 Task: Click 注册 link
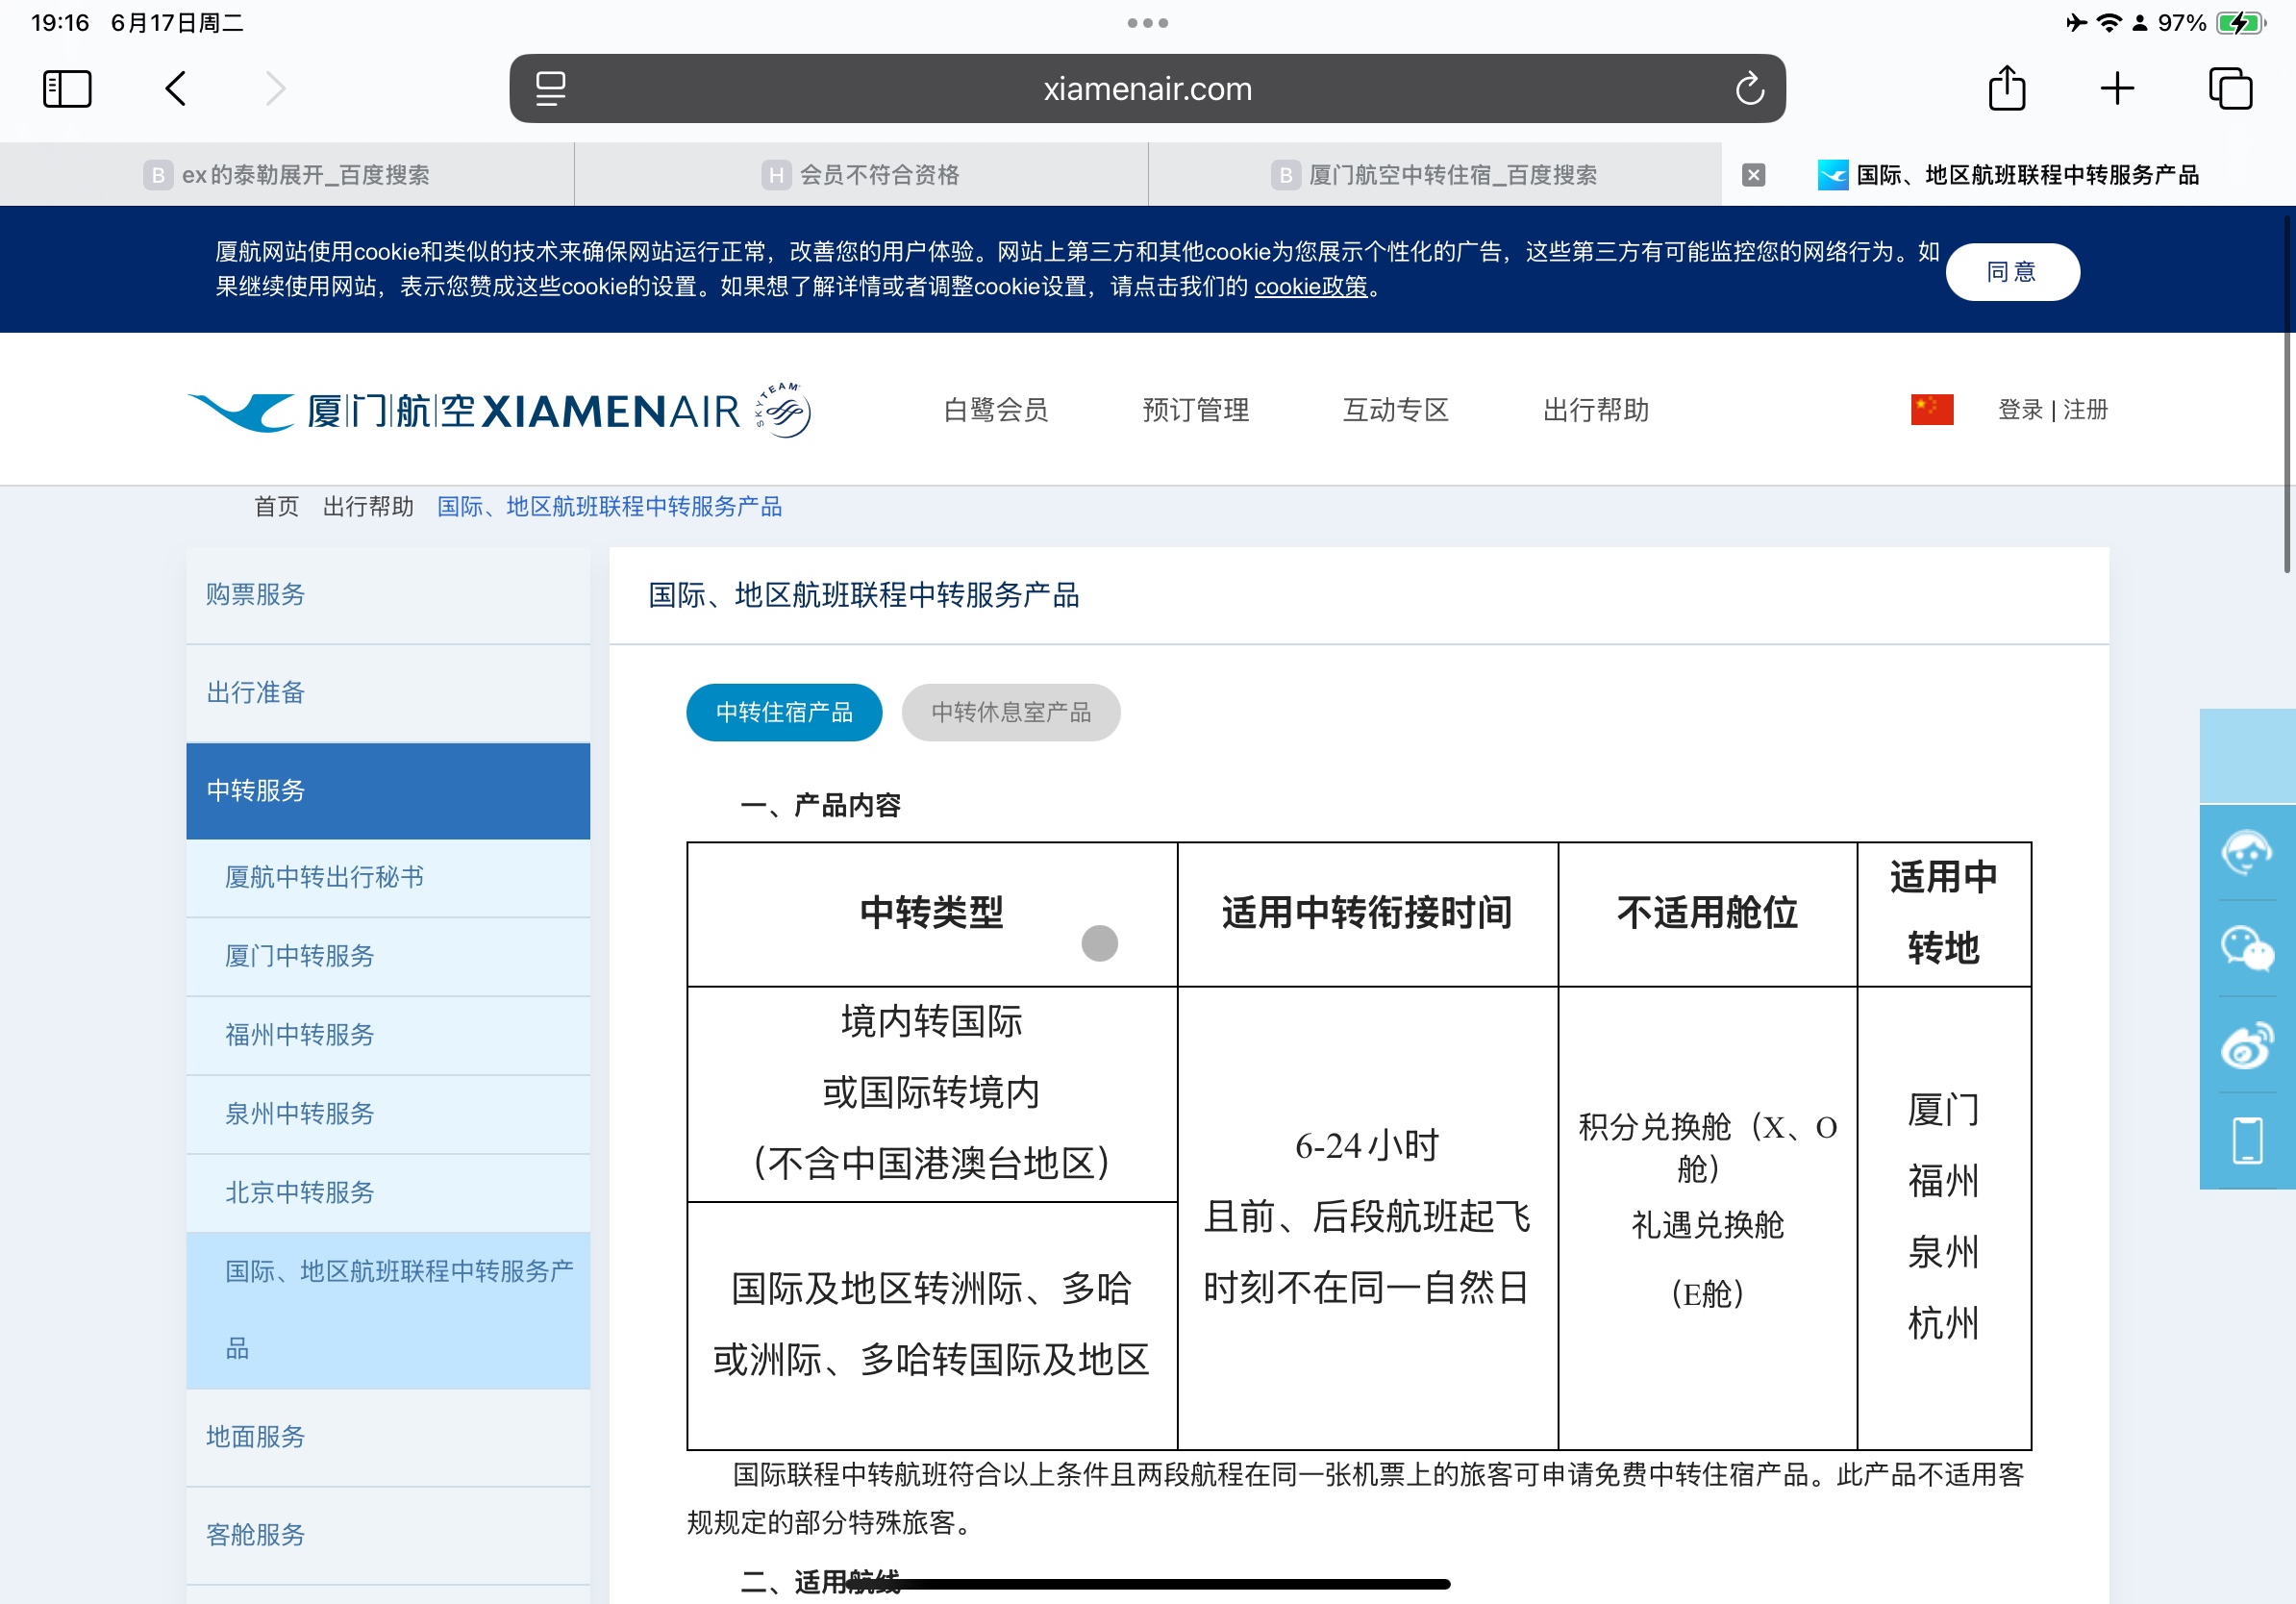point(2085,410)
